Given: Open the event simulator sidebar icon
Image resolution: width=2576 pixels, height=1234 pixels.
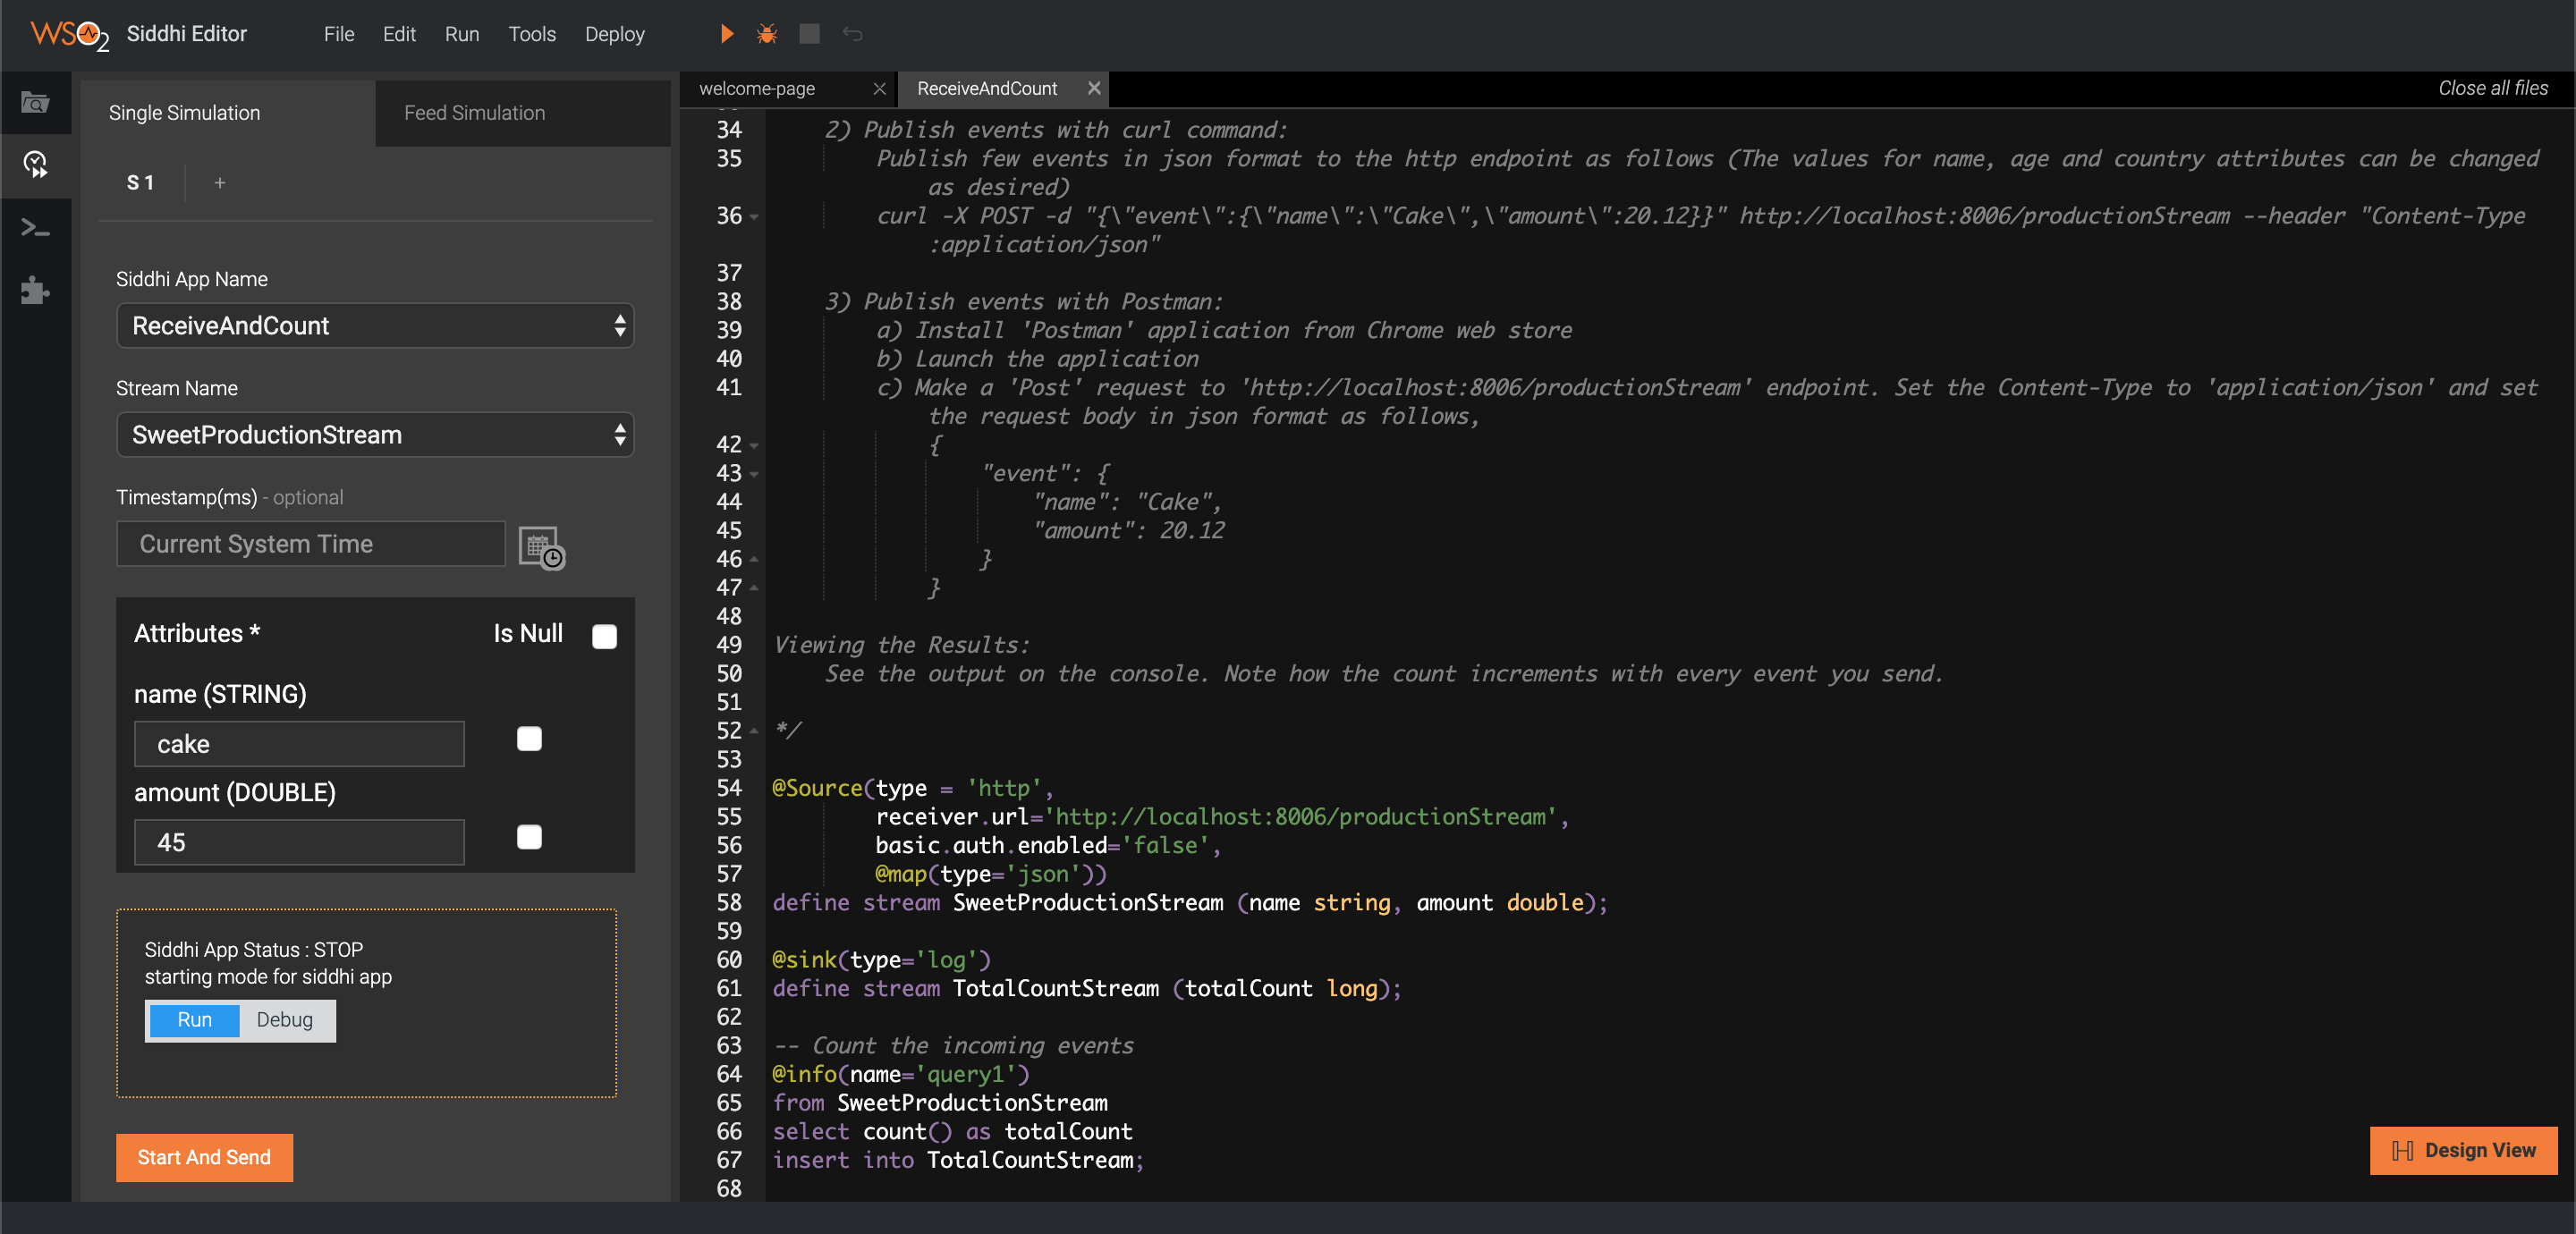Looking at the screenshot, I should 36,164.
